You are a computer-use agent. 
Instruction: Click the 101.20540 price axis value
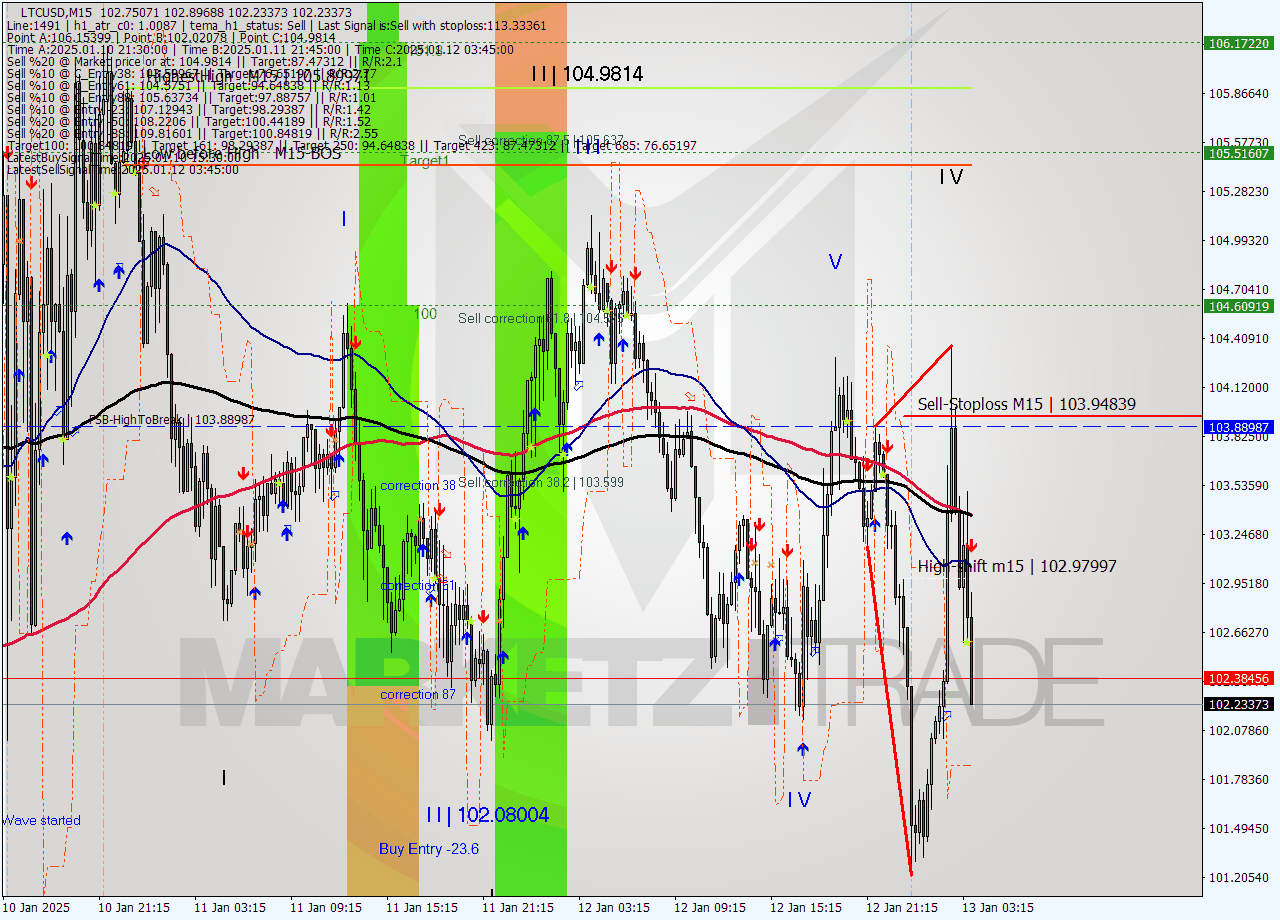pyautogui.click(x=1239, y=877)
